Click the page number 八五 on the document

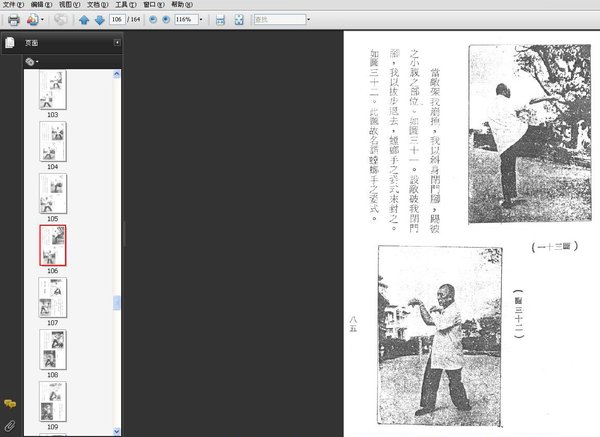pyautogui.click(x=353, y=324)
